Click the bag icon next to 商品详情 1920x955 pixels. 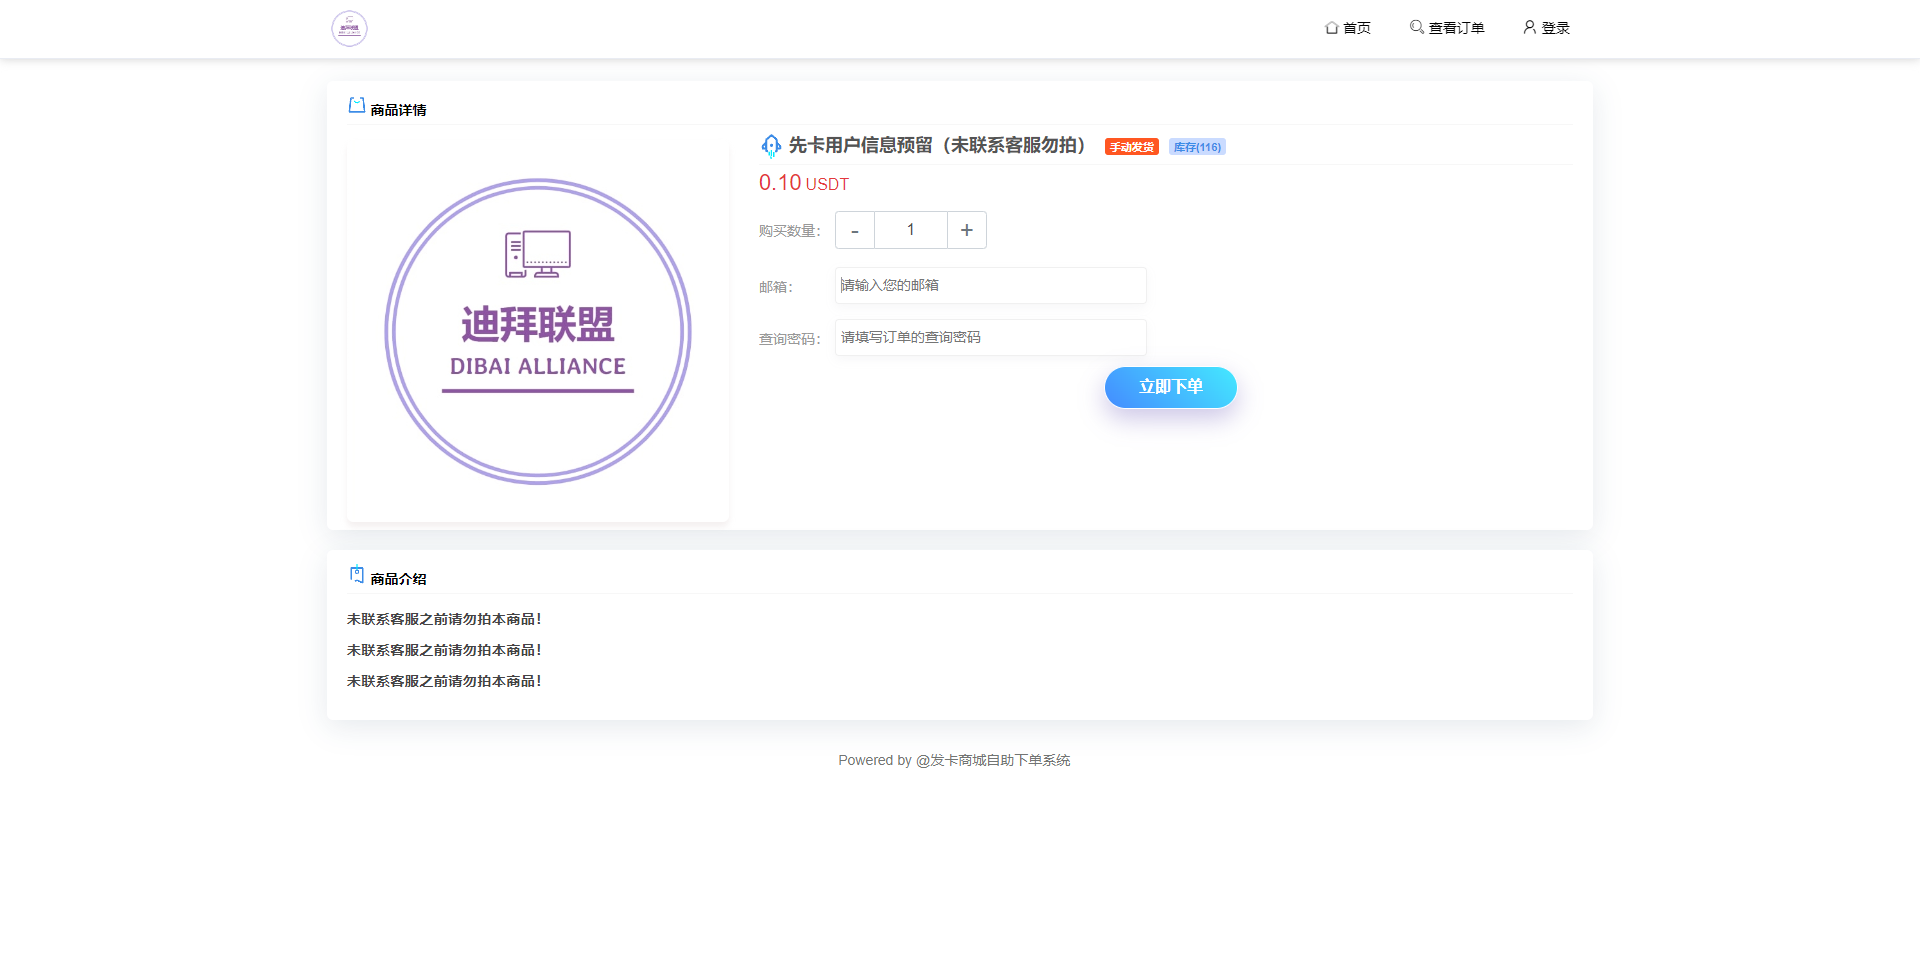click(x=357, y=105)
